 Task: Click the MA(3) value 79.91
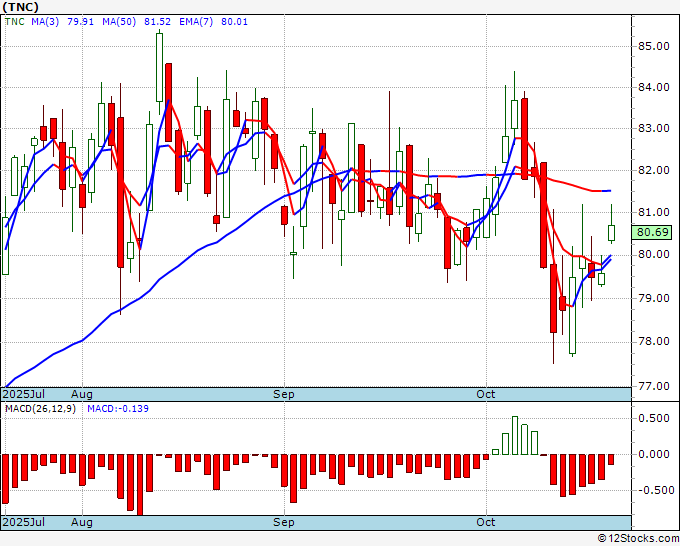80,22
